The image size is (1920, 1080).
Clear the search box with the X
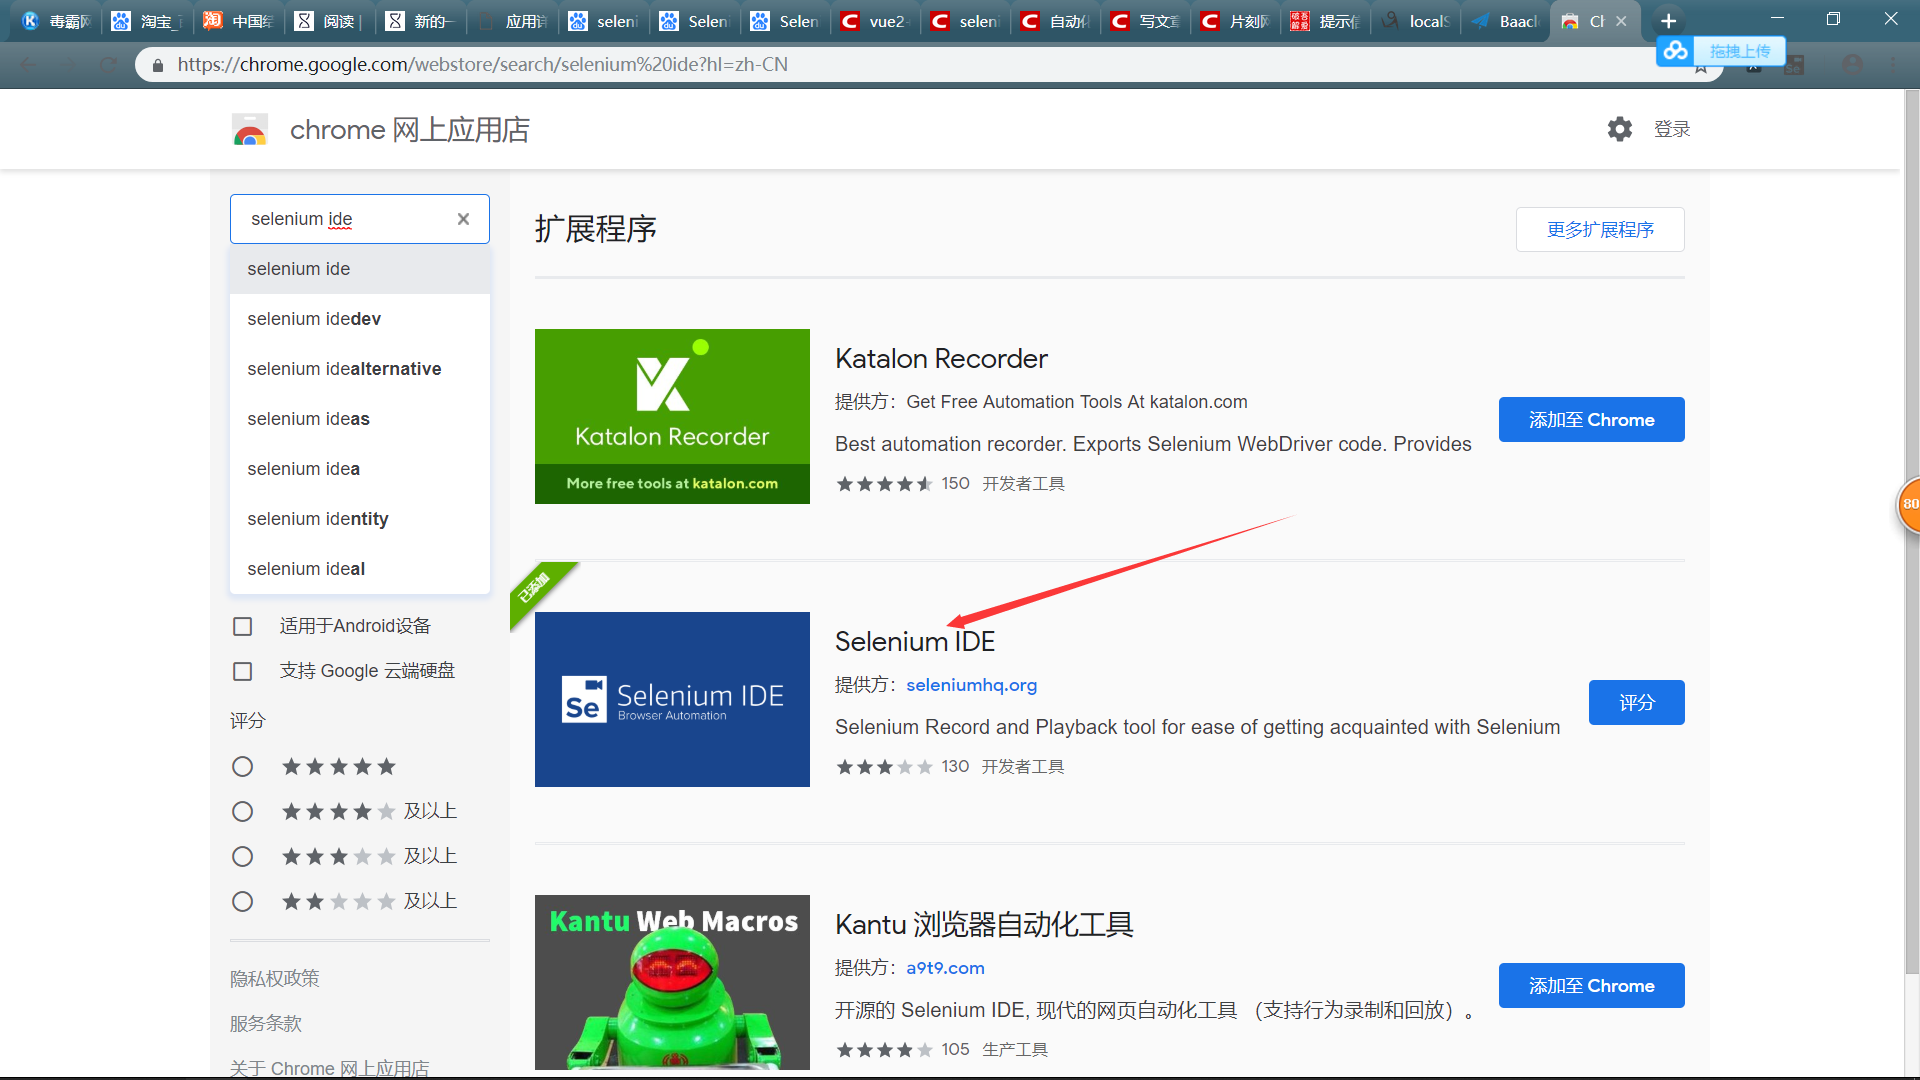click(x=463, y=219)
